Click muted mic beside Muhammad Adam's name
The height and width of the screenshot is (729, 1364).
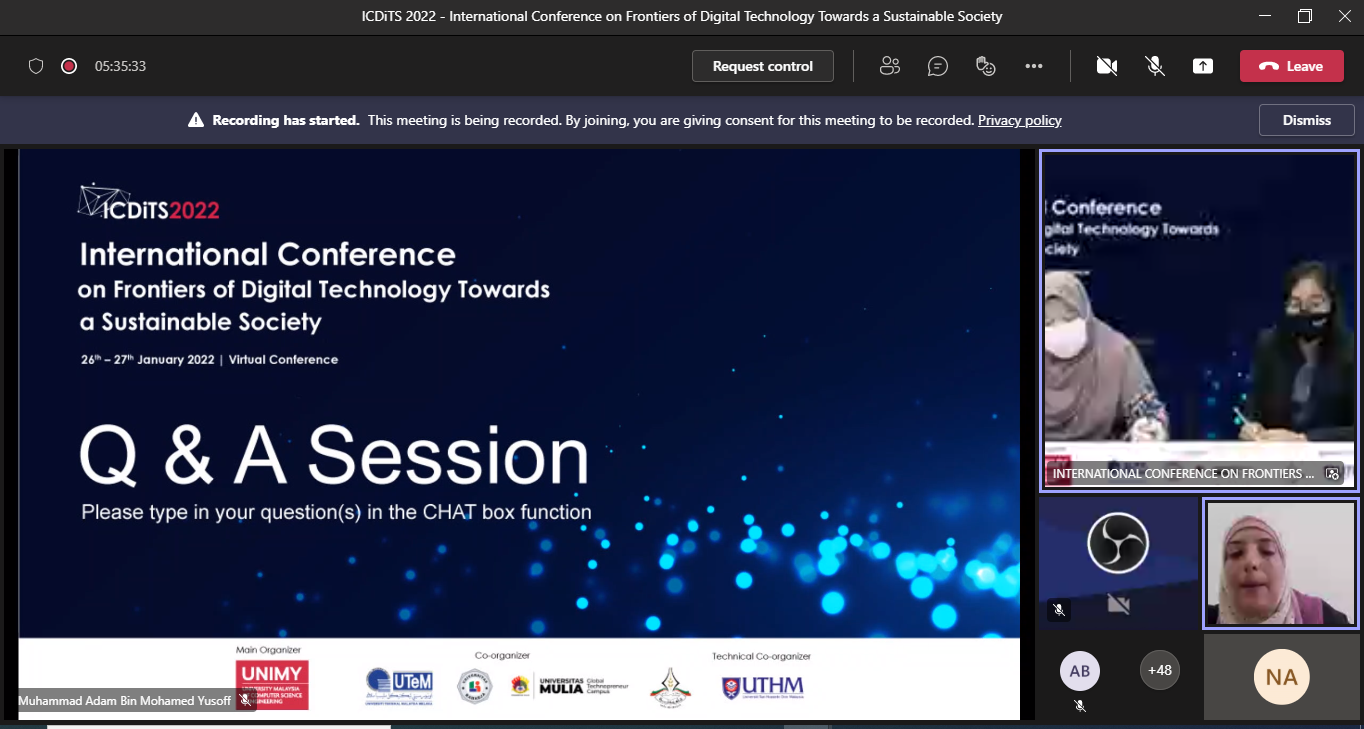[x=245, y=701]
